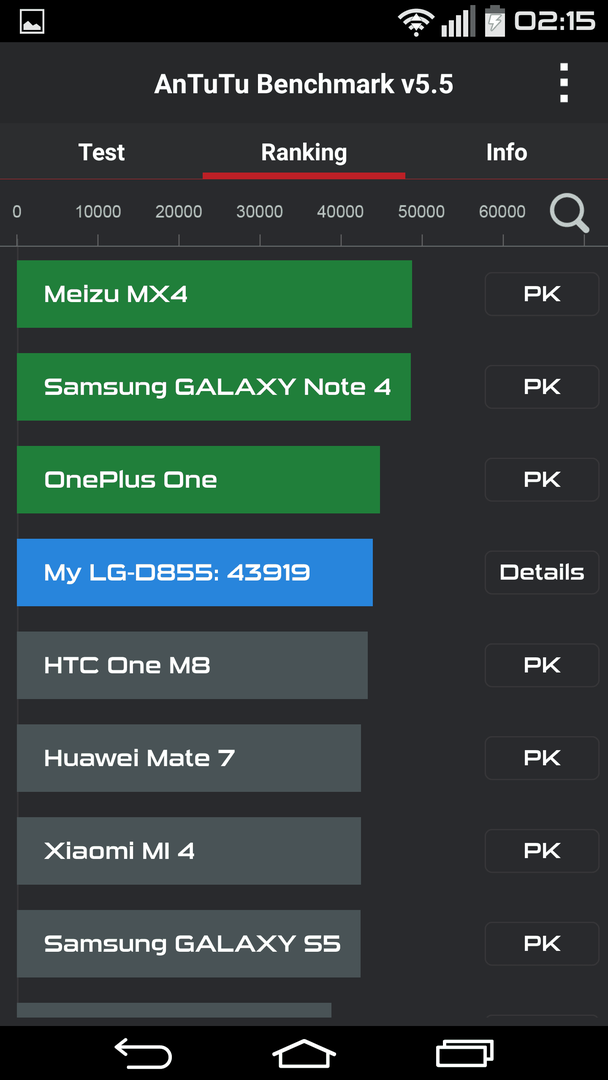Tap the blue My LG-D855 score bar
The image size is (608, 1080).
point(195,572)
